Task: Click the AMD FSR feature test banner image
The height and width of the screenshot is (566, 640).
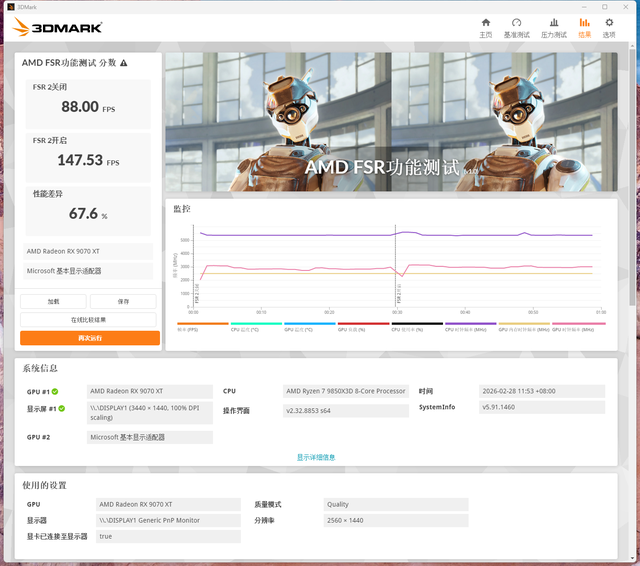Action: pos(391,122)
